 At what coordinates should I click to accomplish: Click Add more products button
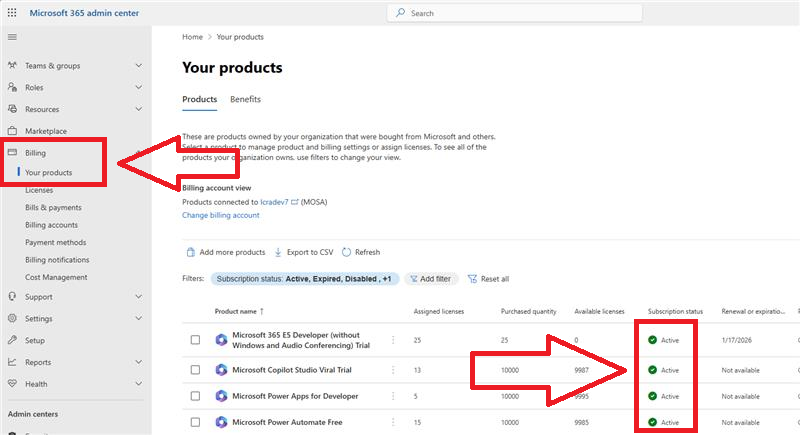coord(226,252)
